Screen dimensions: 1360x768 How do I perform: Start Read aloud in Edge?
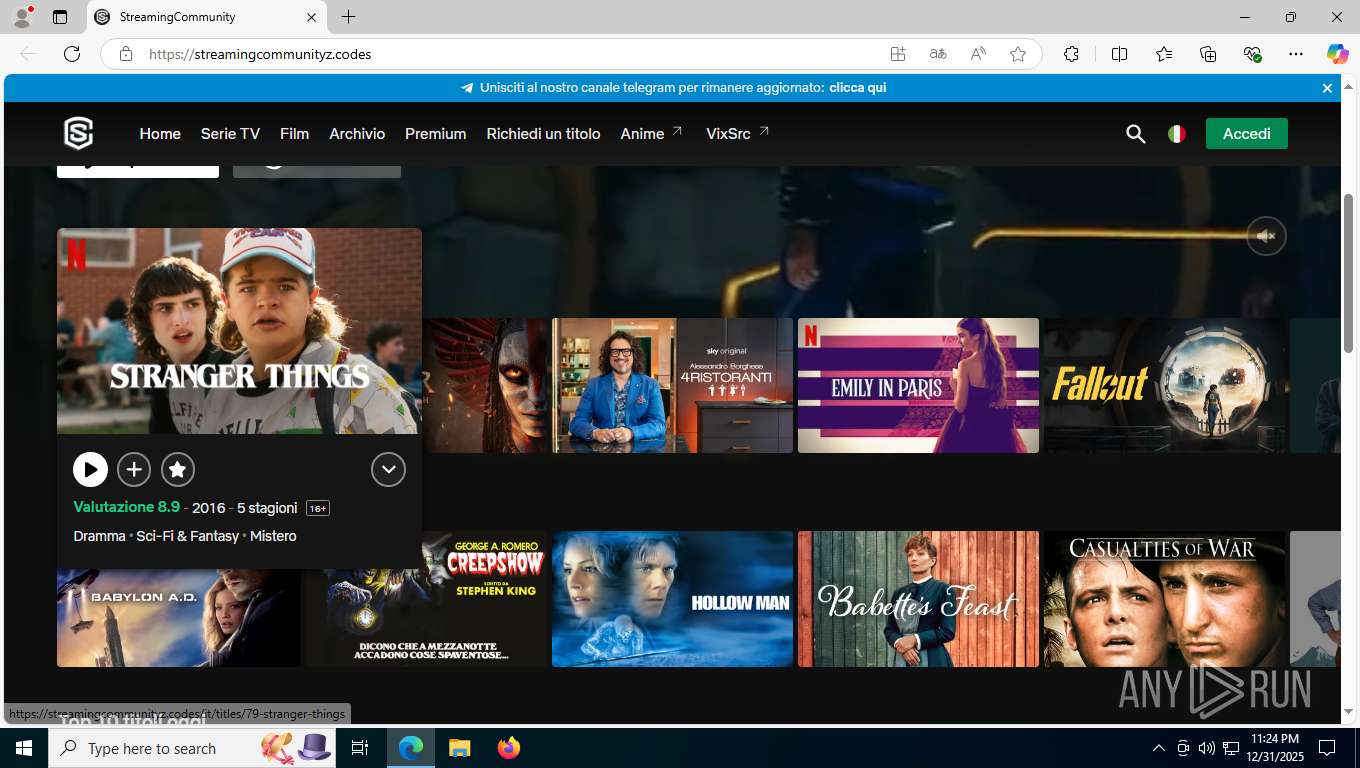click(x=978, y=54)
